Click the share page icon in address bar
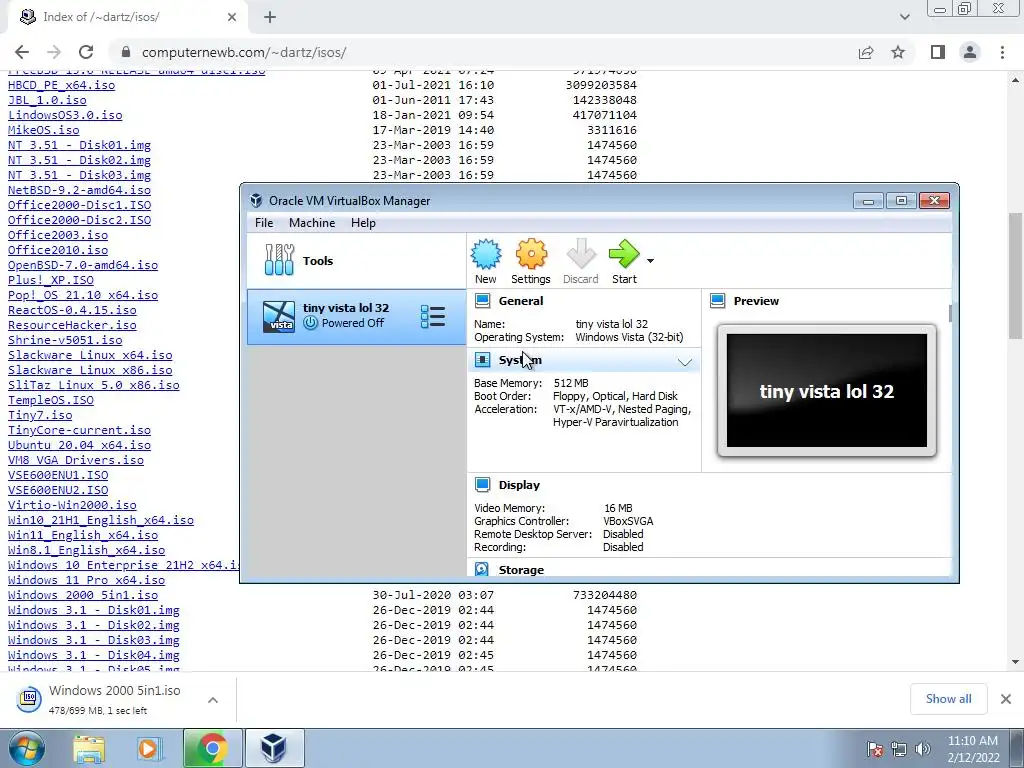 866,52
